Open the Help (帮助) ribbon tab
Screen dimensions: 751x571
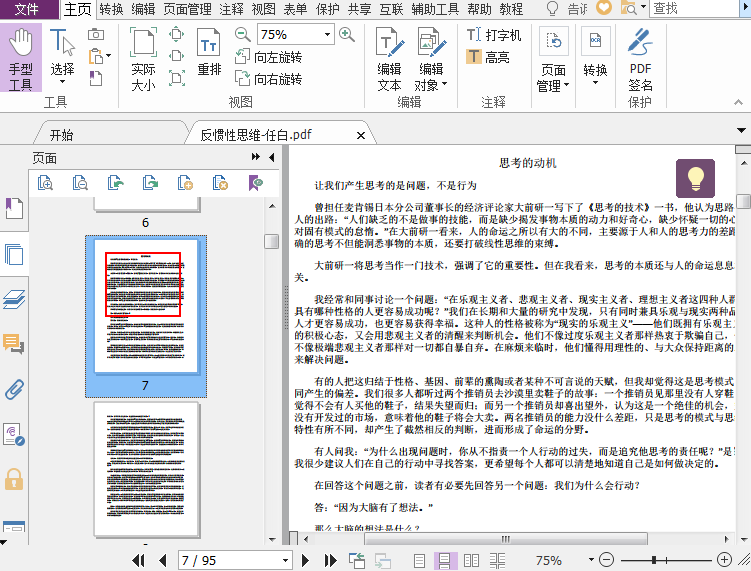coord(479,9)
